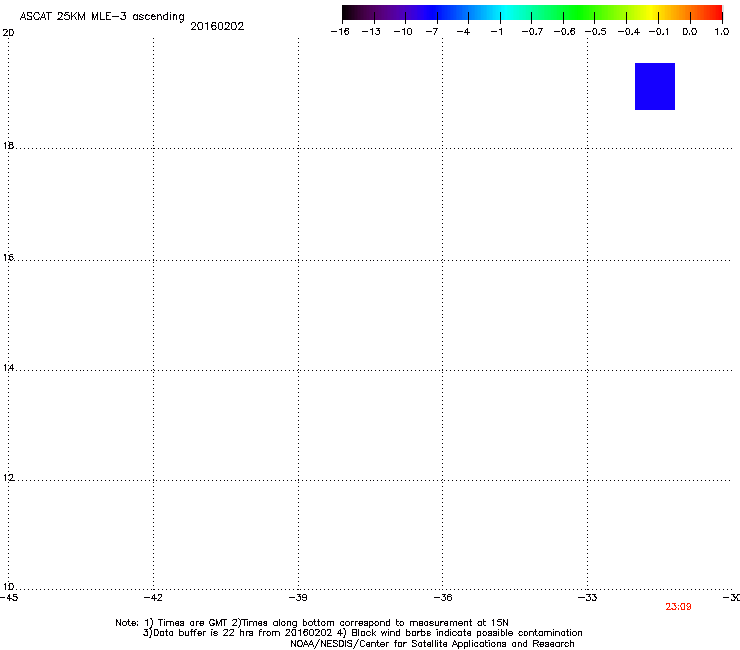Click the -1 value on color scale
This screenshot has height=650, width=740.
[496, 32]
